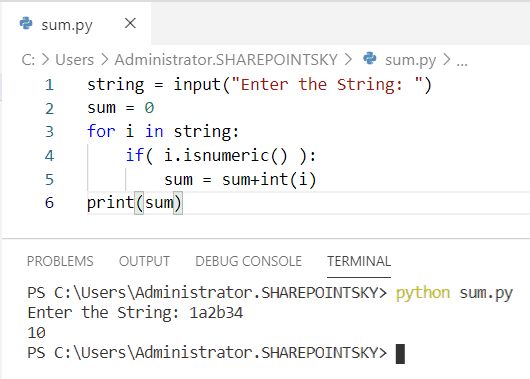Open Administrator.SHAREPOINTSKY breadcrumb folder
Viewport: 530px width, 379px height.
click(226, 60)
